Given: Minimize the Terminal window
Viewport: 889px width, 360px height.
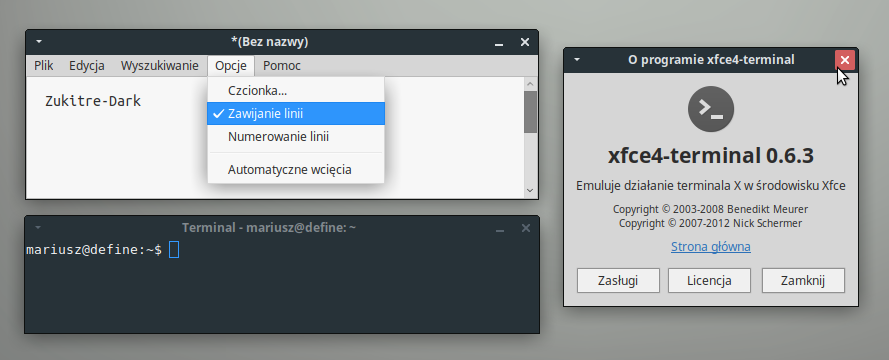Looking at the screenshot, I should [x=499, y=228].
